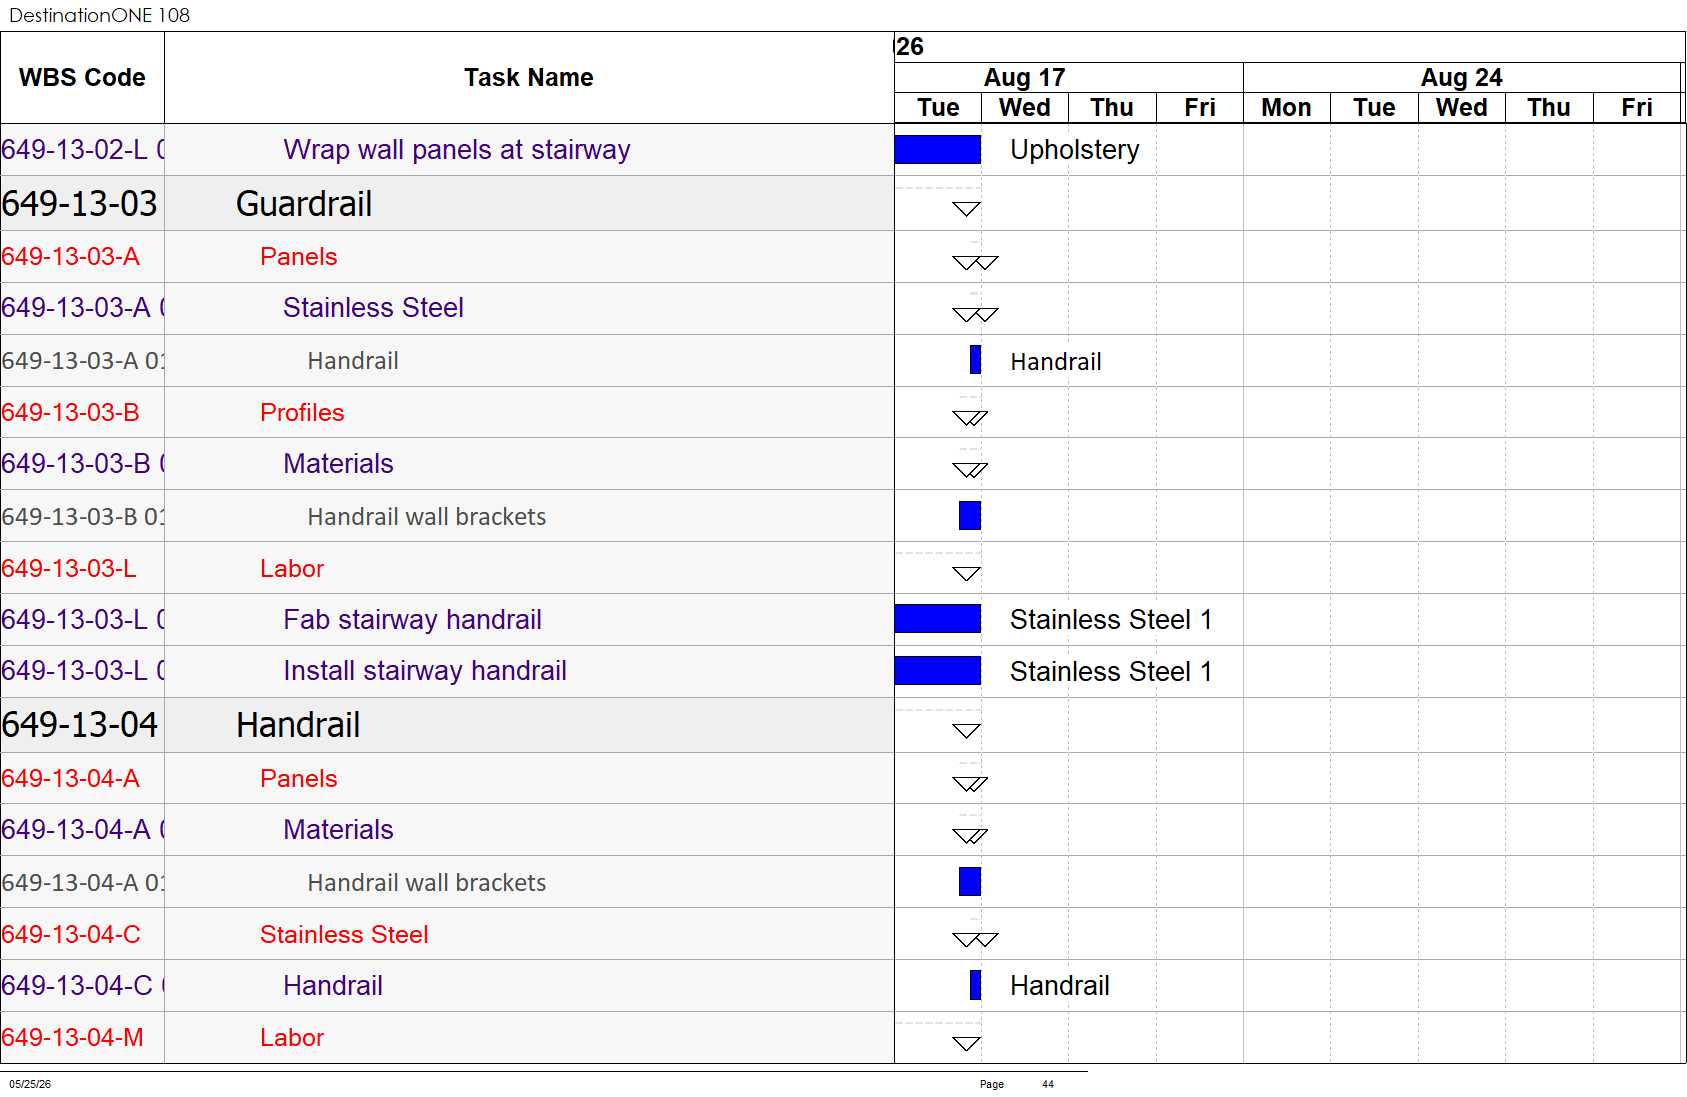
Task: Click WBS code 649-13-02-L
Action: click(83, 149)
